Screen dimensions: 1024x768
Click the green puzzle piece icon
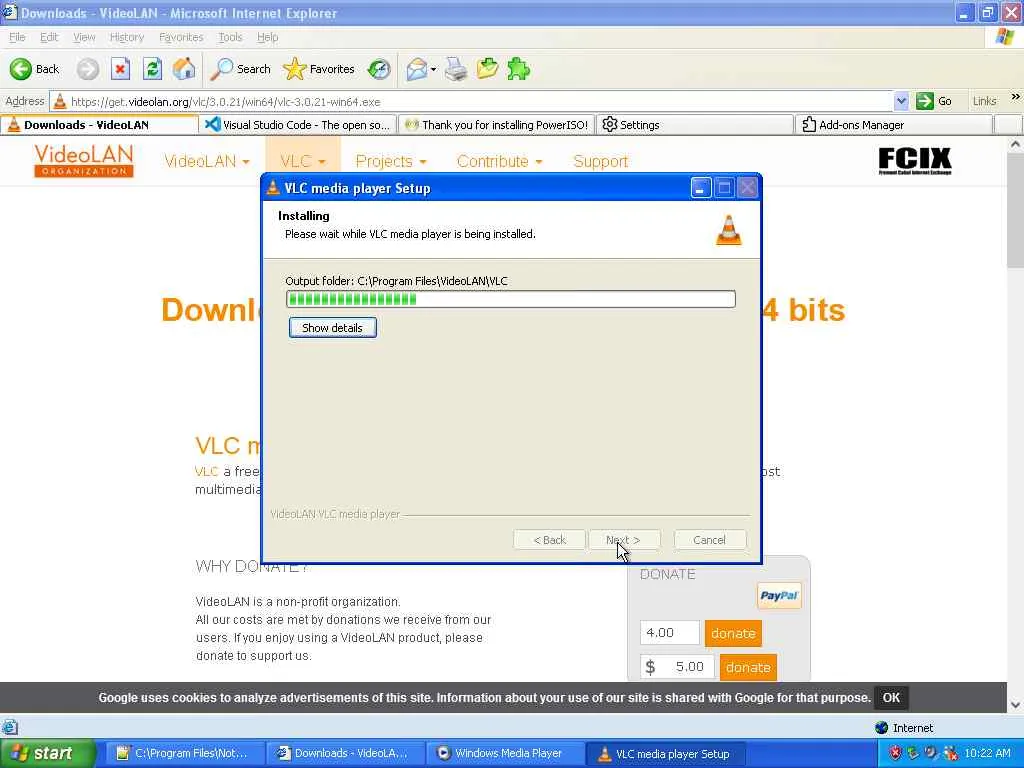pyautogui.click(x=519, y=69)
